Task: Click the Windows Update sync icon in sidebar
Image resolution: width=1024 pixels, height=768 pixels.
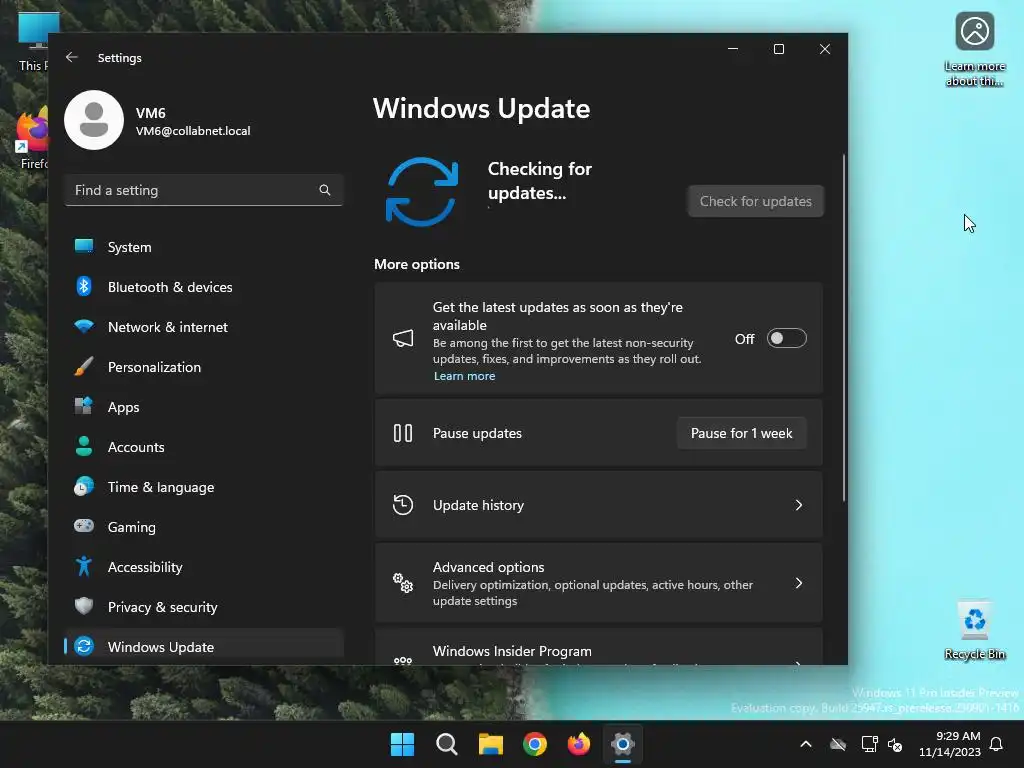Action: click(x=84, y=646)
